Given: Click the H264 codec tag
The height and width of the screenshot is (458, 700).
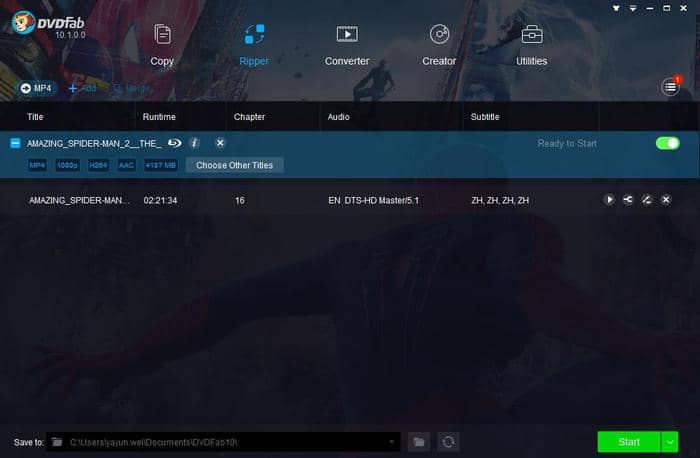Looking at the screenshot, I should click(x=98, y=165).
